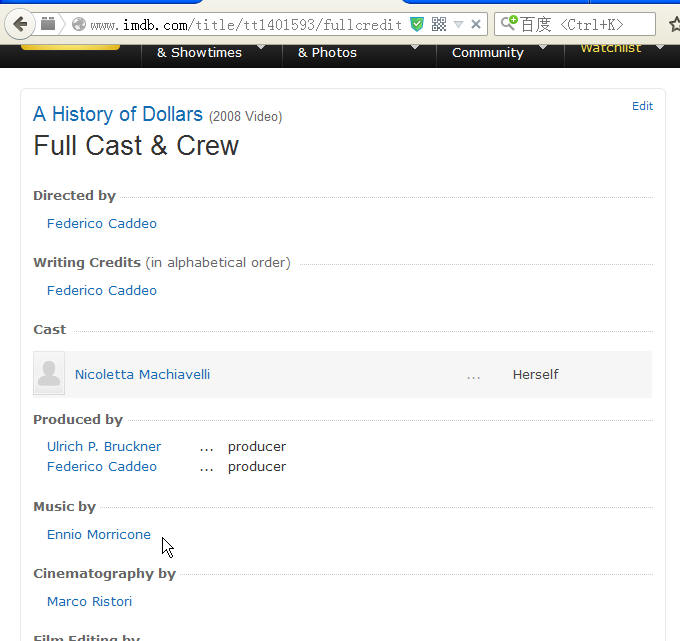The width and height of the screenshot is (680, 641).
Task: Click Nicoletta Machiavelli's placeholder photo
Action: (x=49, y=373)
